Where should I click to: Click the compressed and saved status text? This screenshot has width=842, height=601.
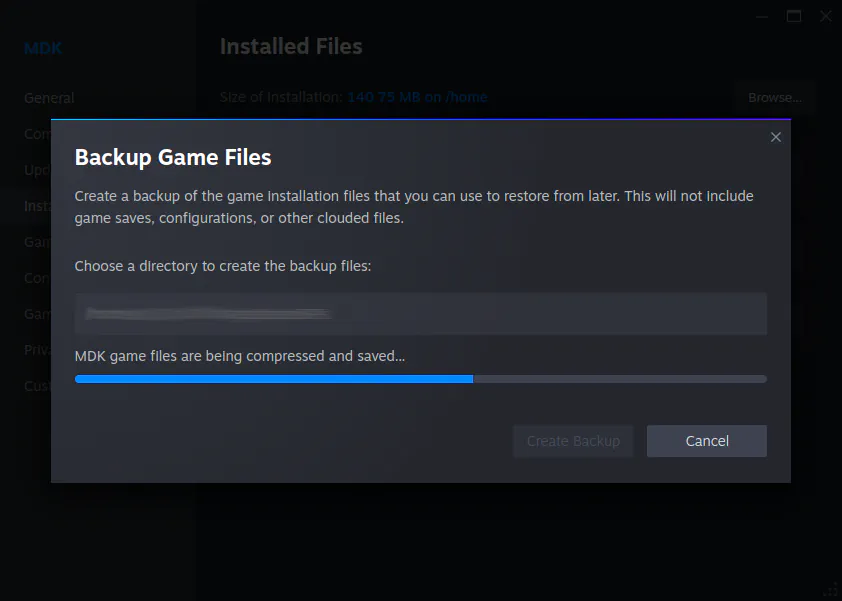(239, 356)
